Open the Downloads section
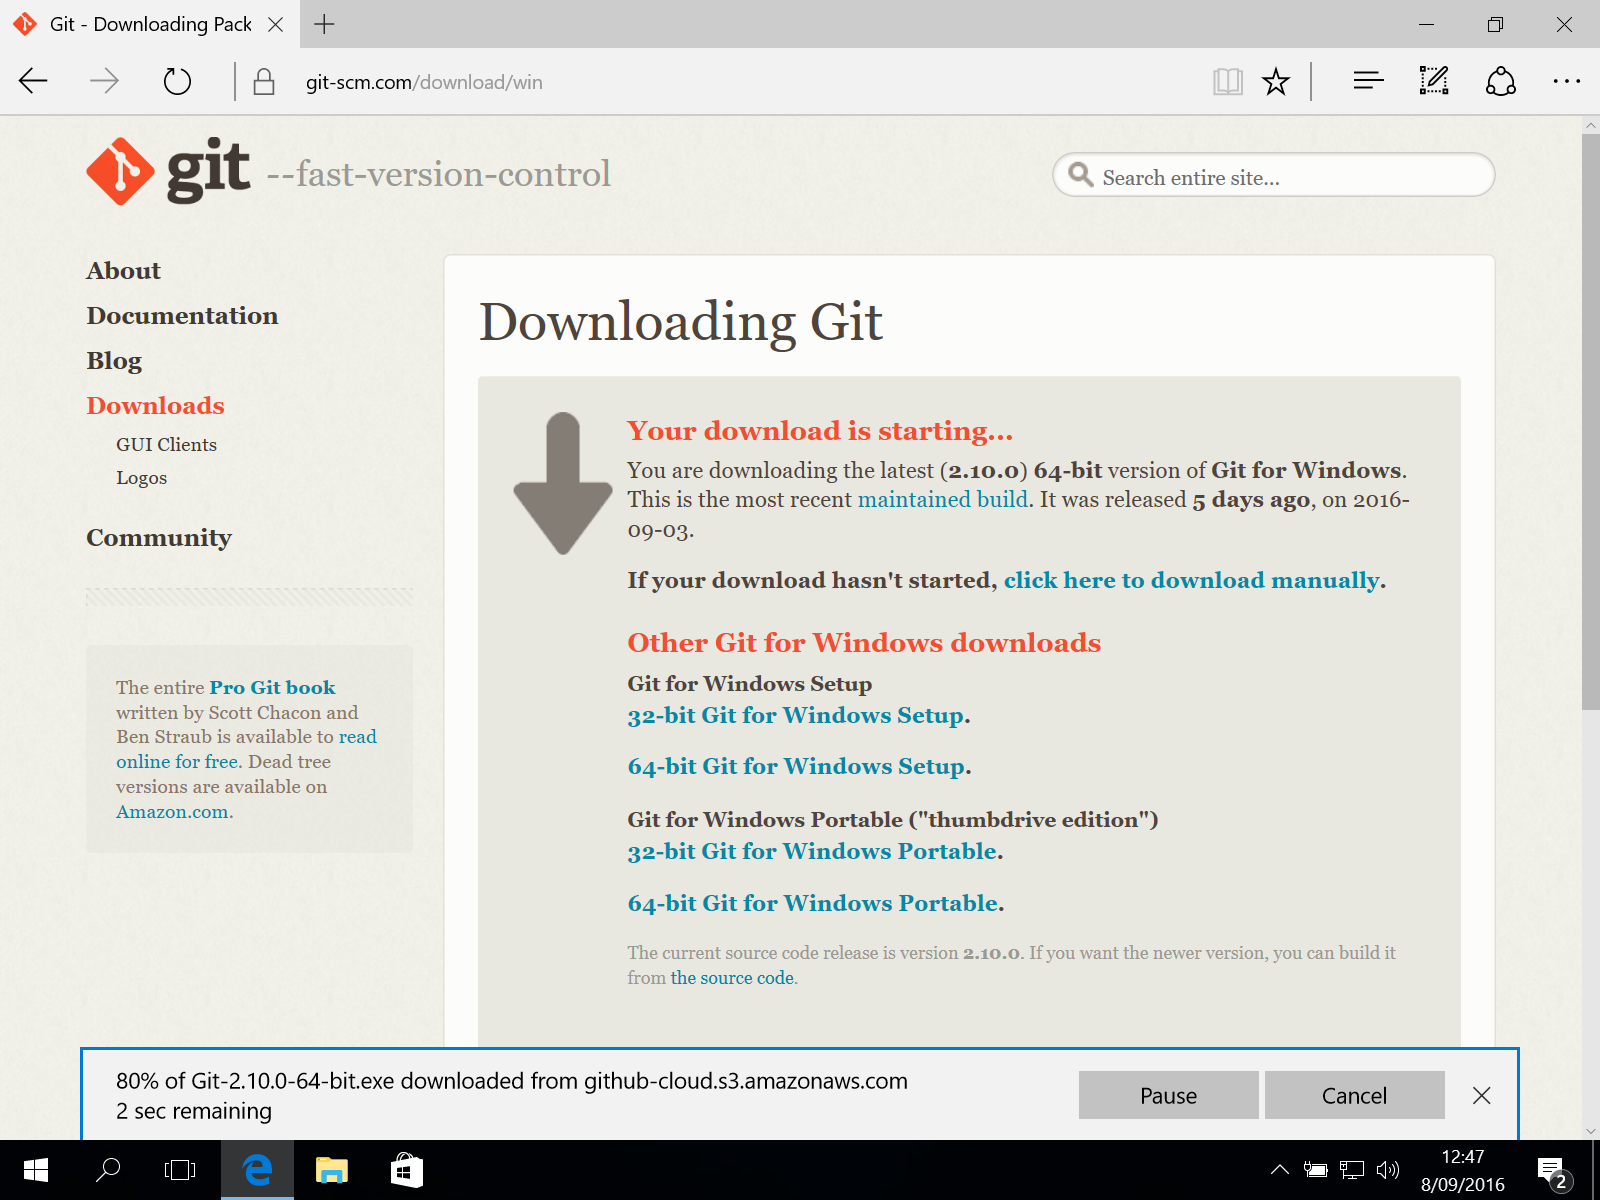 tap(155, 406)
